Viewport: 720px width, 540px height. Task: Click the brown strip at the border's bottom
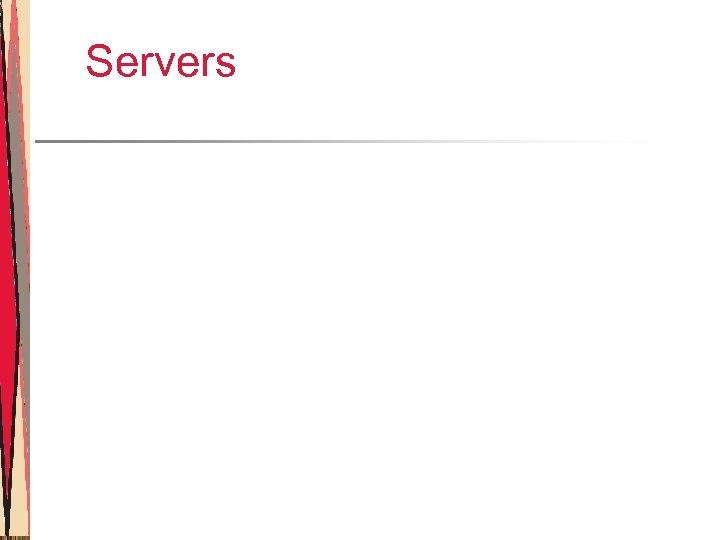click(x=15, y=538)
